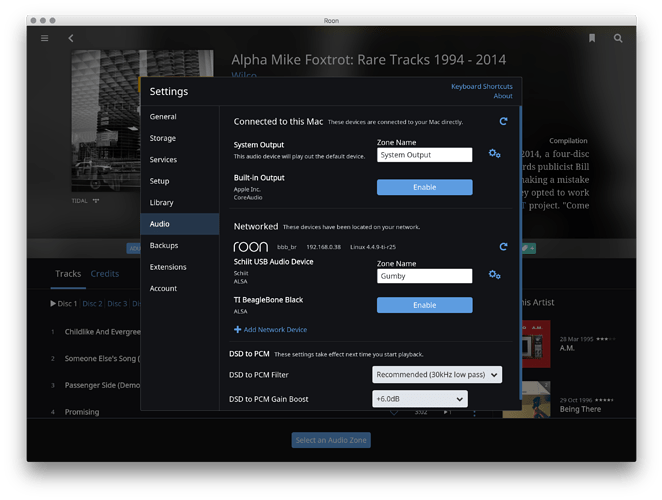Open the Backups settings section
This screenshot has height=500, width=662.
180,245
